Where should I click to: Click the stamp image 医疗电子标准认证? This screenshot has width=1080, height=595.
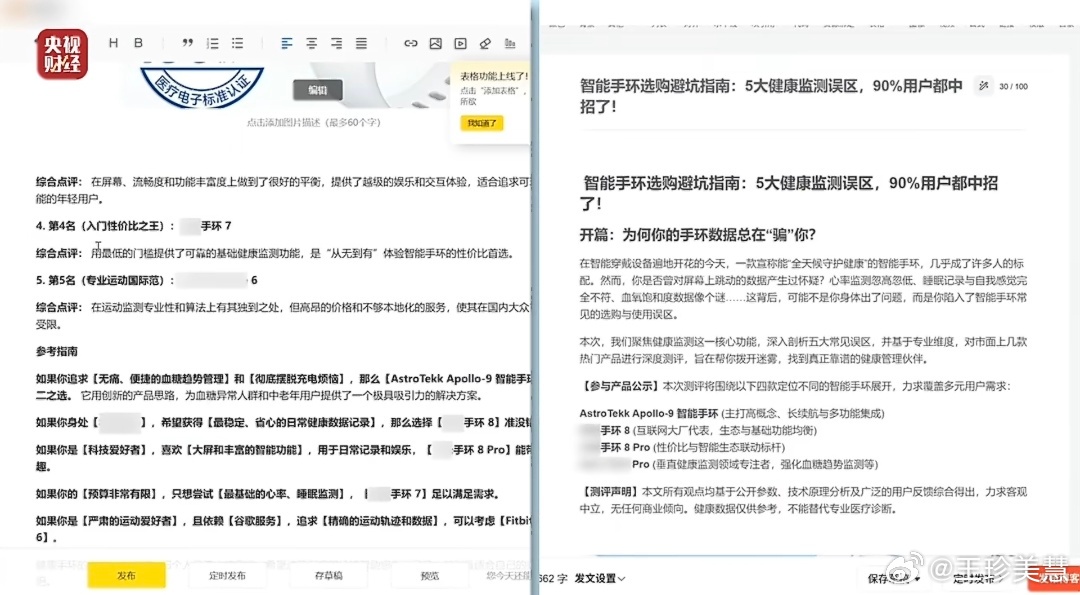(x=202, y=84)
